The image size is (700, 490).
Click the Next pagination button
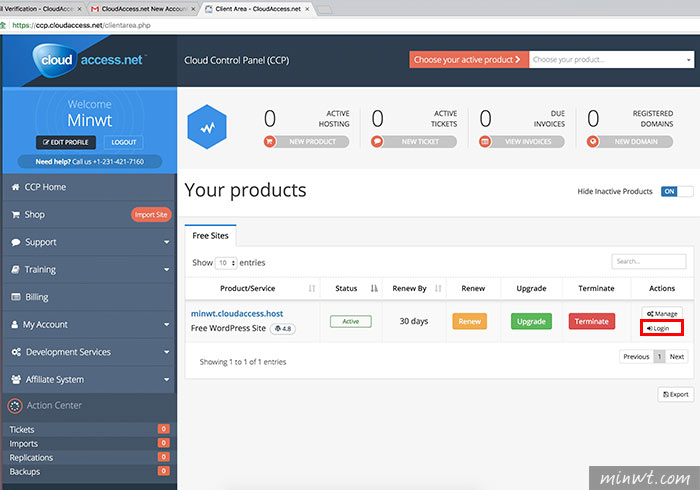point(677,357)
